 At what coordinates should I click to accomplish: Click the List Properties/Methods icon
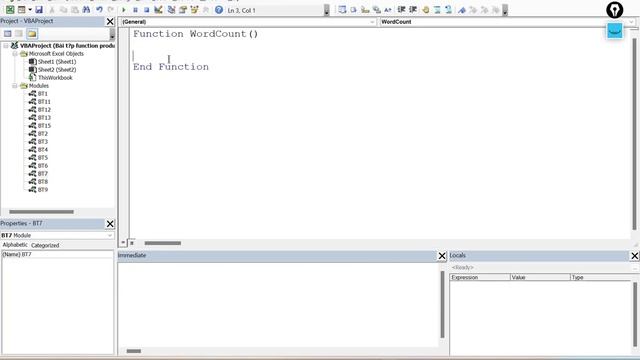[x=342, y=10]
